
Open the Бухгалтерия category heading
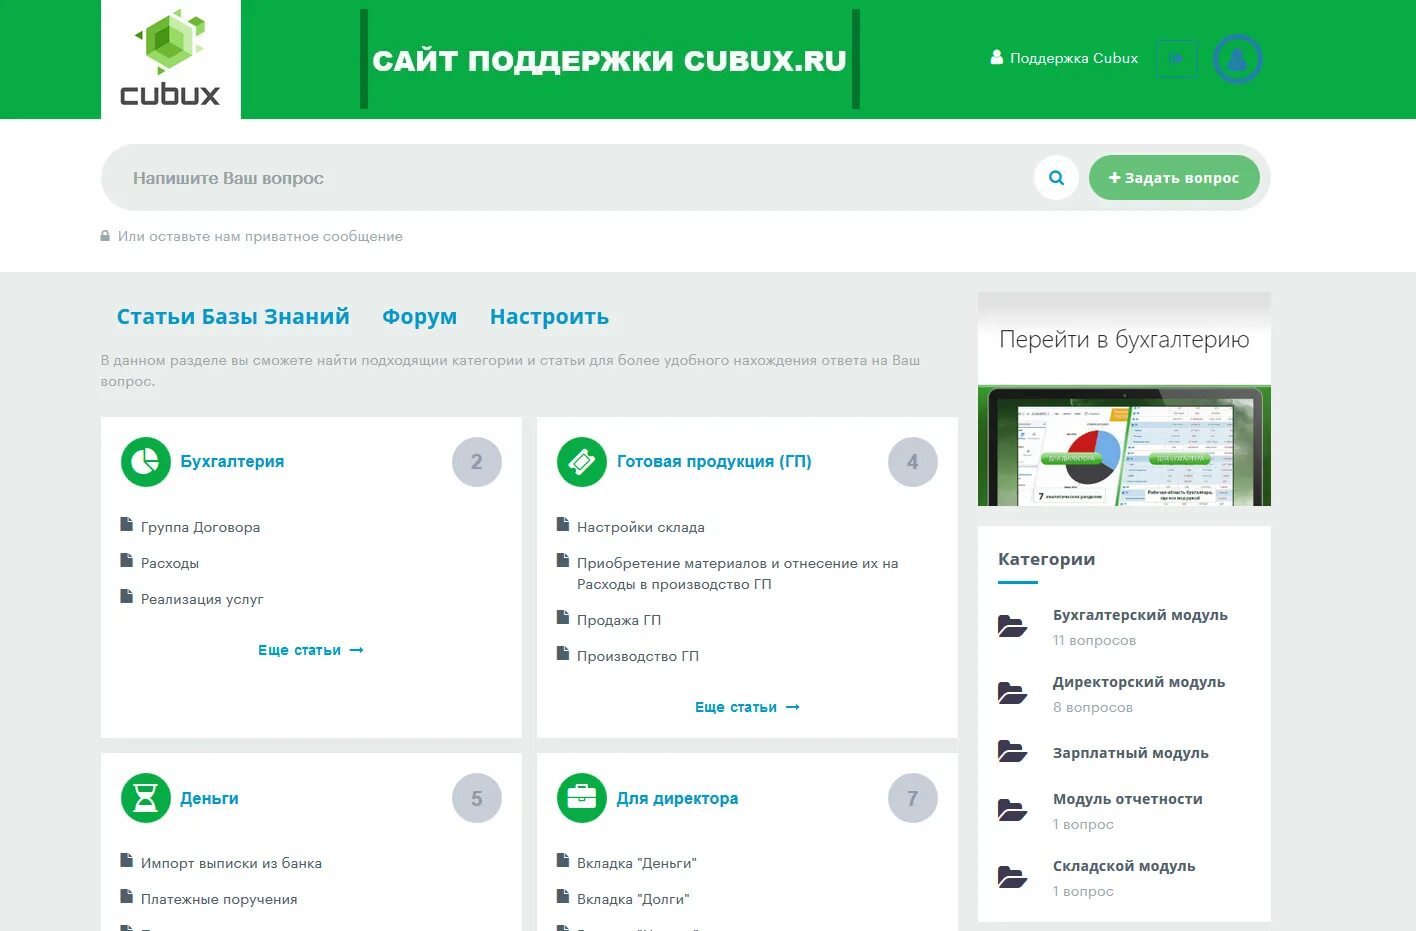[232, 461]
